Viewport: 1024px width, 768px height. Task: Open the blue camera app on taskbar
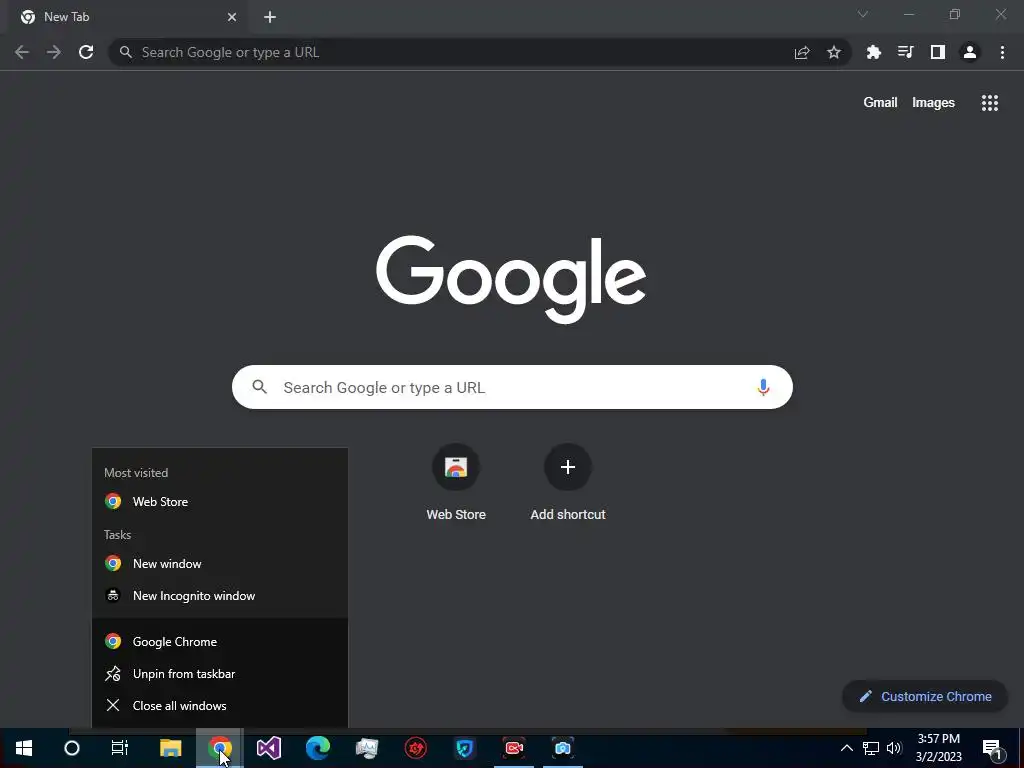tap(562, 748)
